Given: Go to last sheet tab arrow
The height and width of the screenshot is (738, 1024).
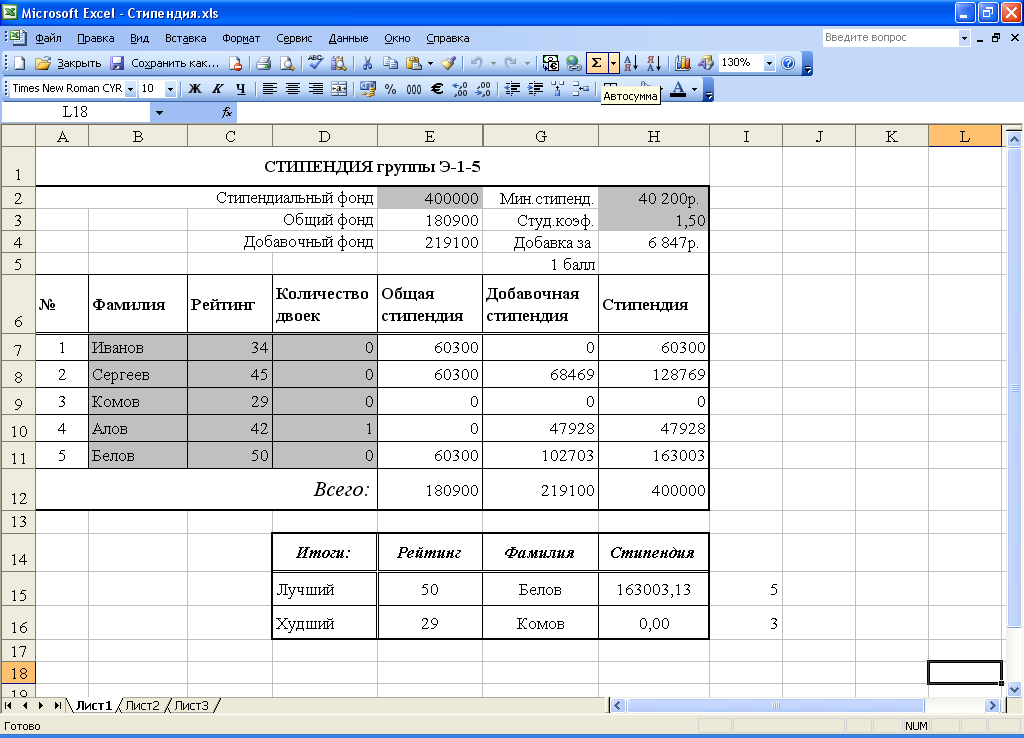Looking at the screenshot, I should point(57,705).
